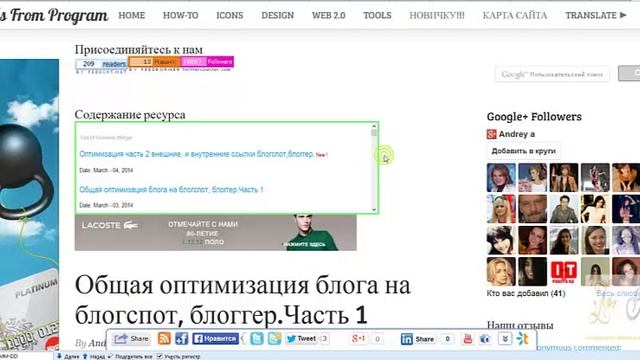This screenshot has width=640, height=360.
Task: Open the DESIGN menu item
Action: pyautogui.click(x=278, y=16)
